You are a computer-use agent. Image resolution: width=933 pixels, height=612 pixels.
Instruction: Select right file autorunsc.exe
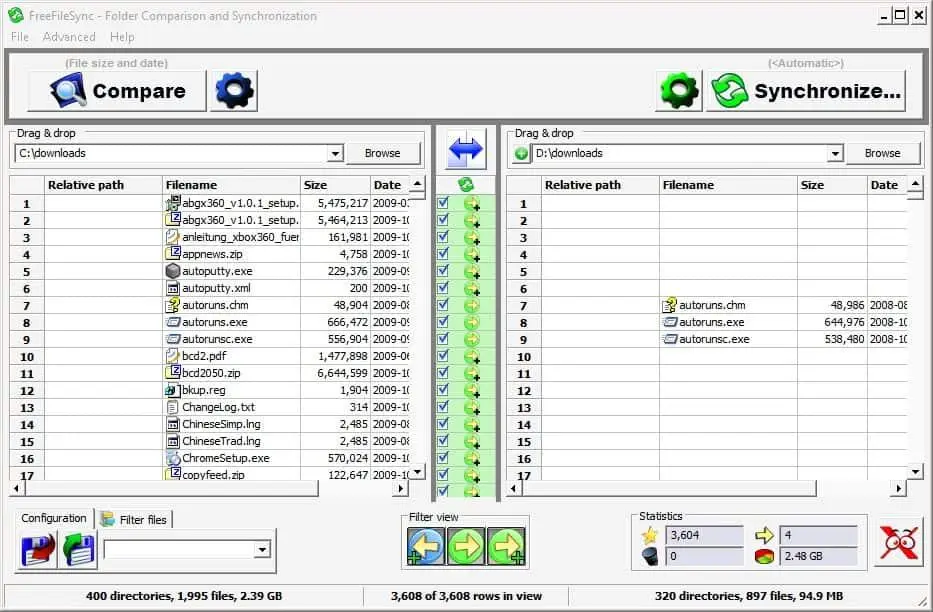point(714,340)
